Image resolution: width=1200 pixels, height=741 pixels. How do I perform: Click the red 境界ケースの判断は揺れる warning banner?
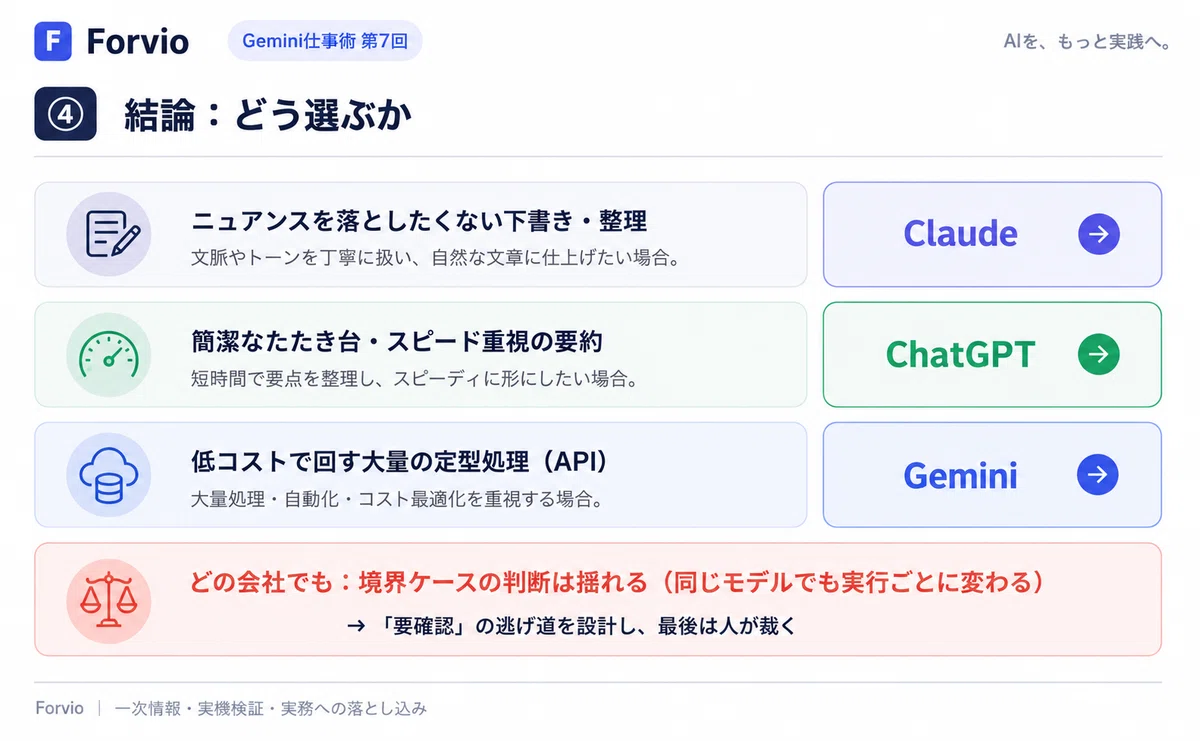(598, 599)
